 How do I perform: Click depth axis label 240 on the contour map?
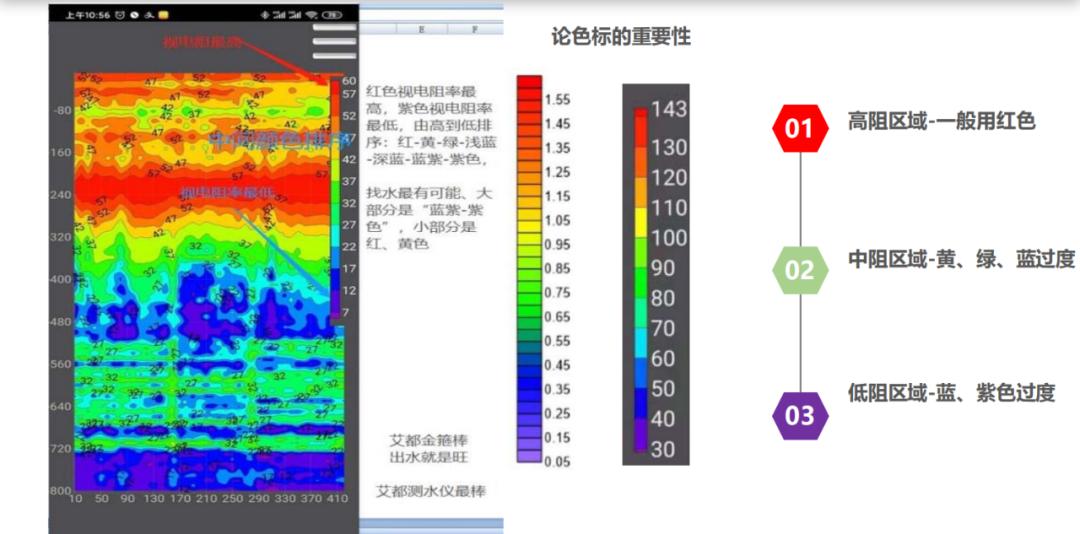[62, 195]
